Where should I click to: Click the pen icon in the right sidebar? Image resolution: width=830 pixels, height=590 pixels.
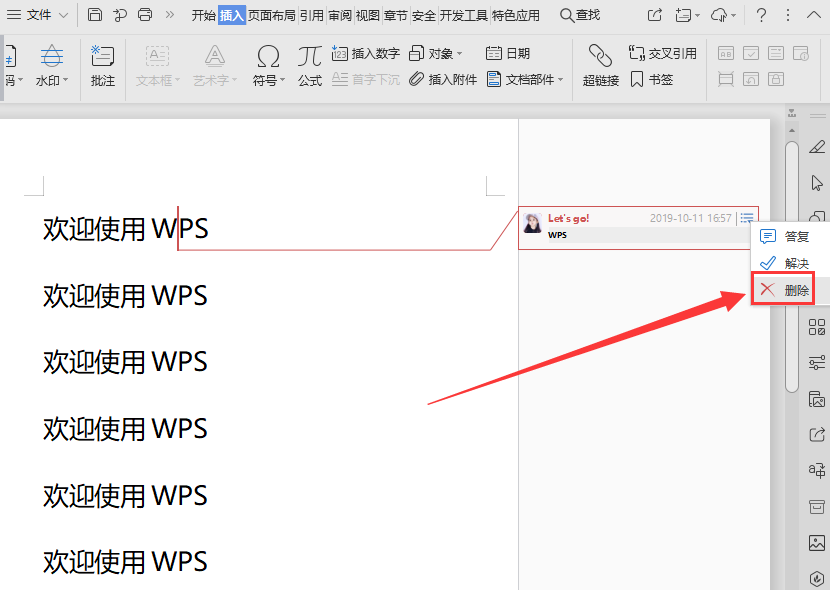pos(817,147)
